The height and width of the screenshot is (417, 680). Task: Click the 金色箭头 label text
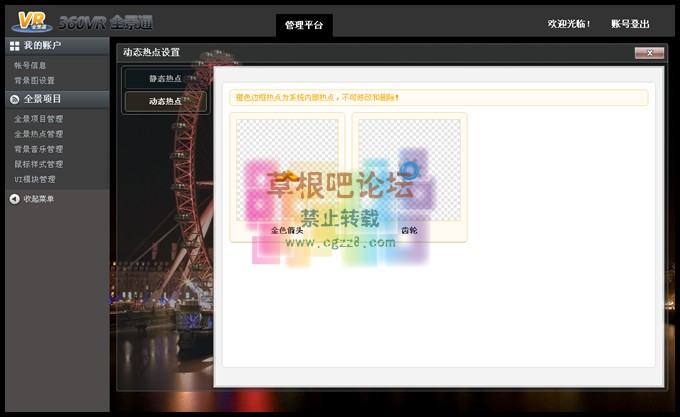click(x=287, y=231)
